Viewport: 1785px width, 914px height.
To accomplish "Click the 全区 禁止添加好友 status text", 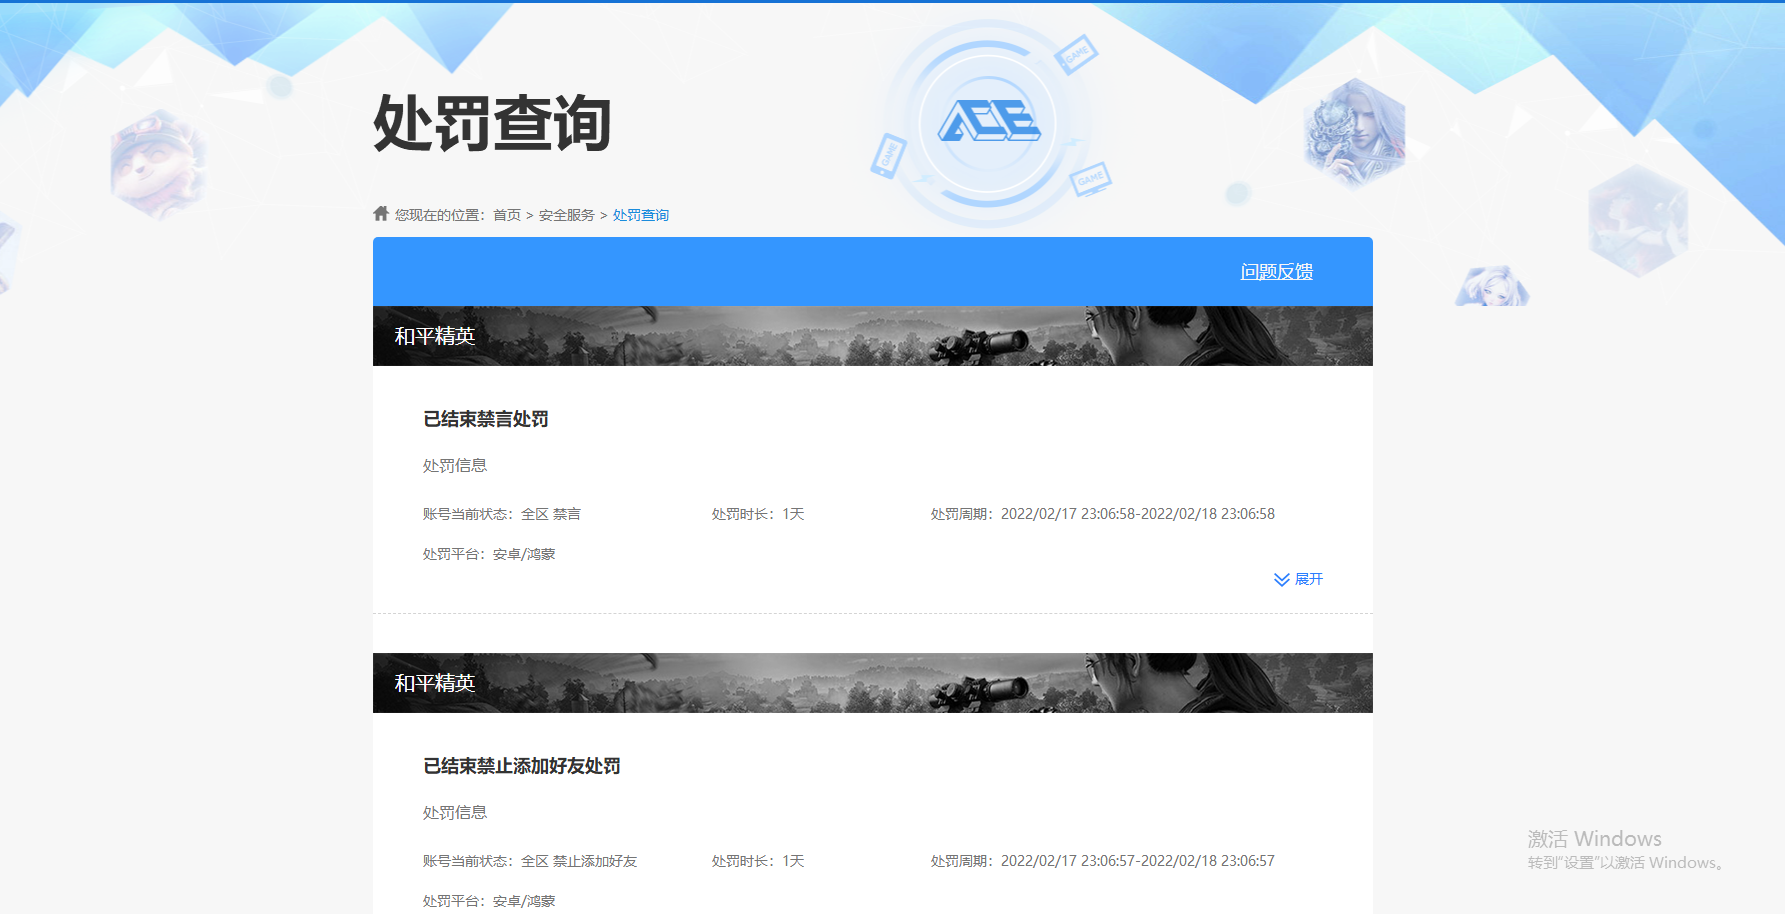I will point(579,861).
